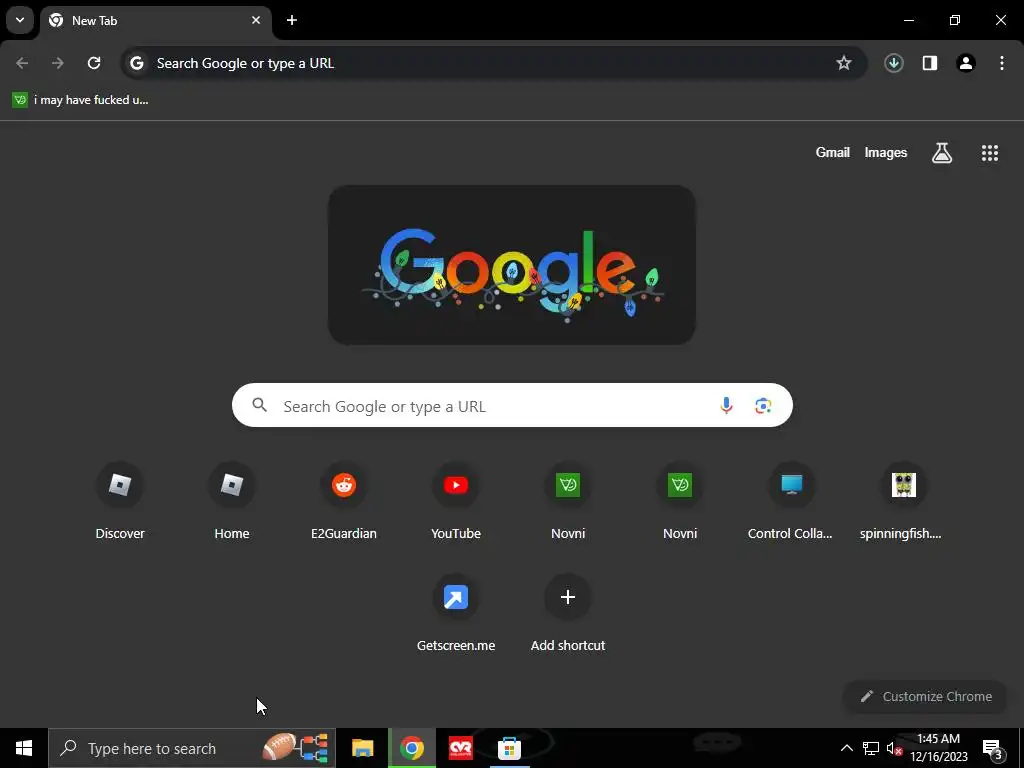Open Microsoft Store from taskbar
The width and height of the screenshot is (1024, 768).
point(509,748)
